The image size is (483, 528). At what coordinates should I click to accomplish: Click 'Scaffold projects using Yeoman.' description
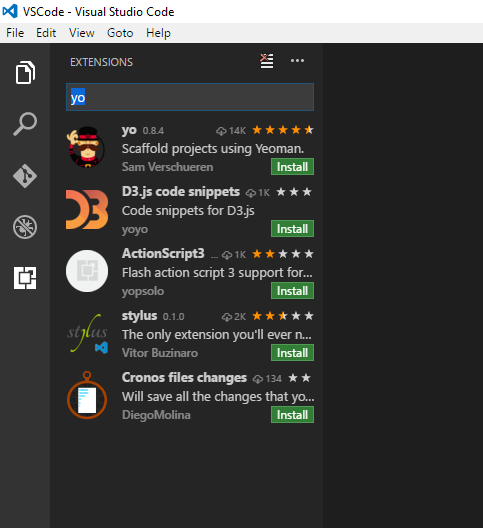click(x=213, y=148)
